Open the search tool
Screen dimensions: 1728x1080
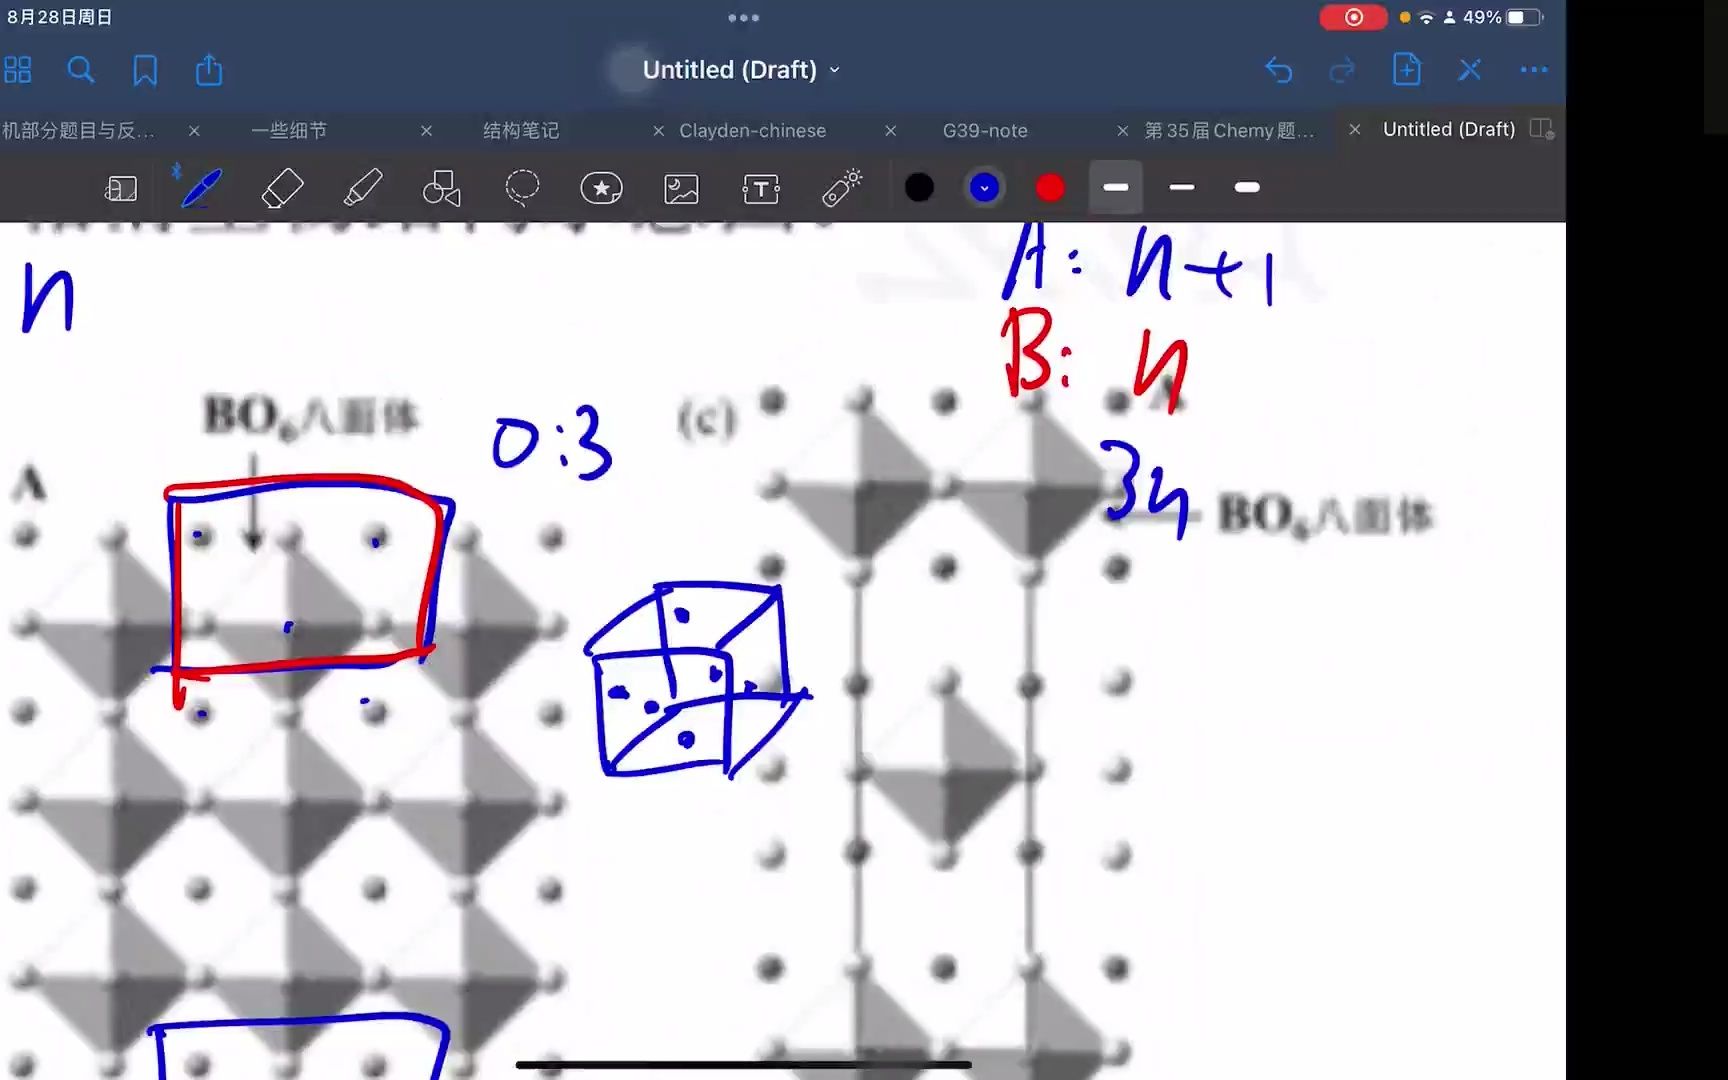[81, 70]
